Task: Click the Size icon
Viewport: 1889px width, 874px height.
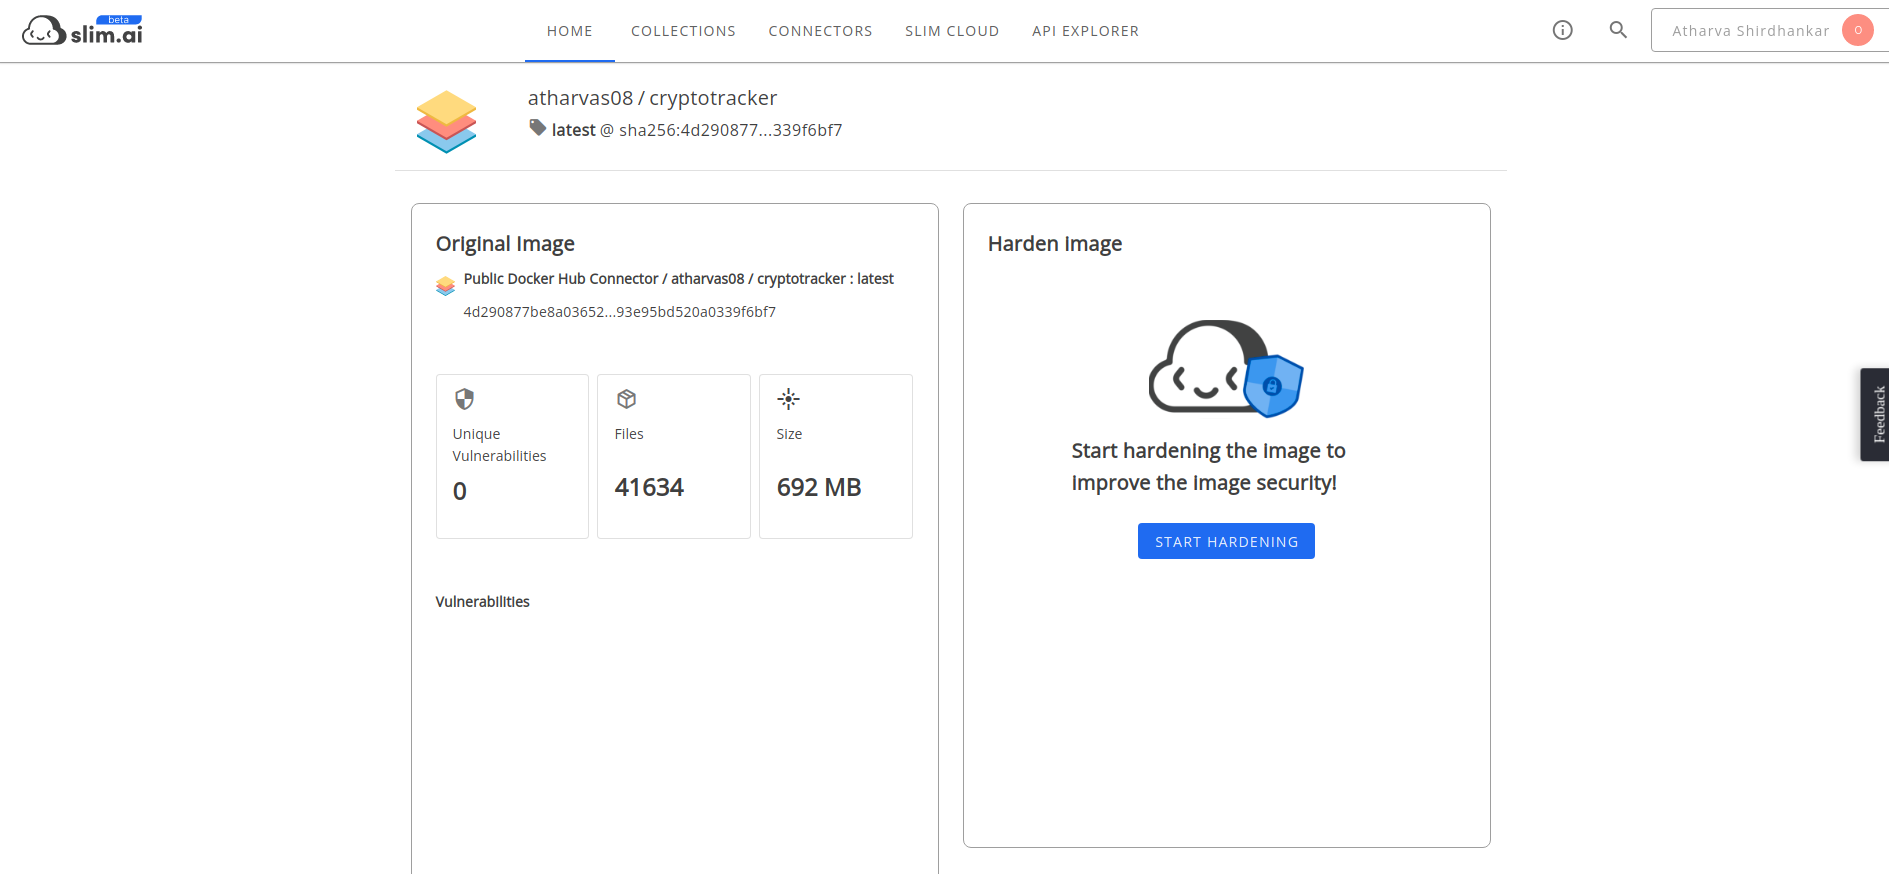Action: tap(788, 399)
